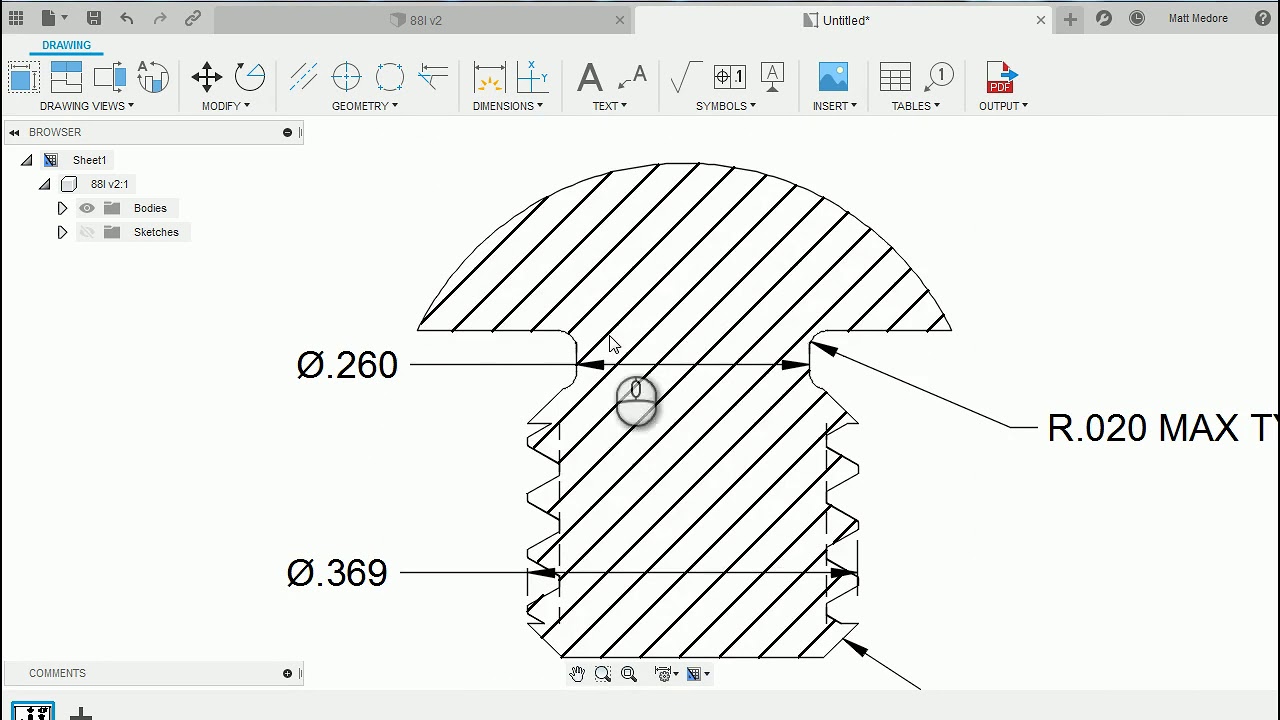Save the drawing with the floppy disk icon
1280x720 pixels.
tap(93, 18)
